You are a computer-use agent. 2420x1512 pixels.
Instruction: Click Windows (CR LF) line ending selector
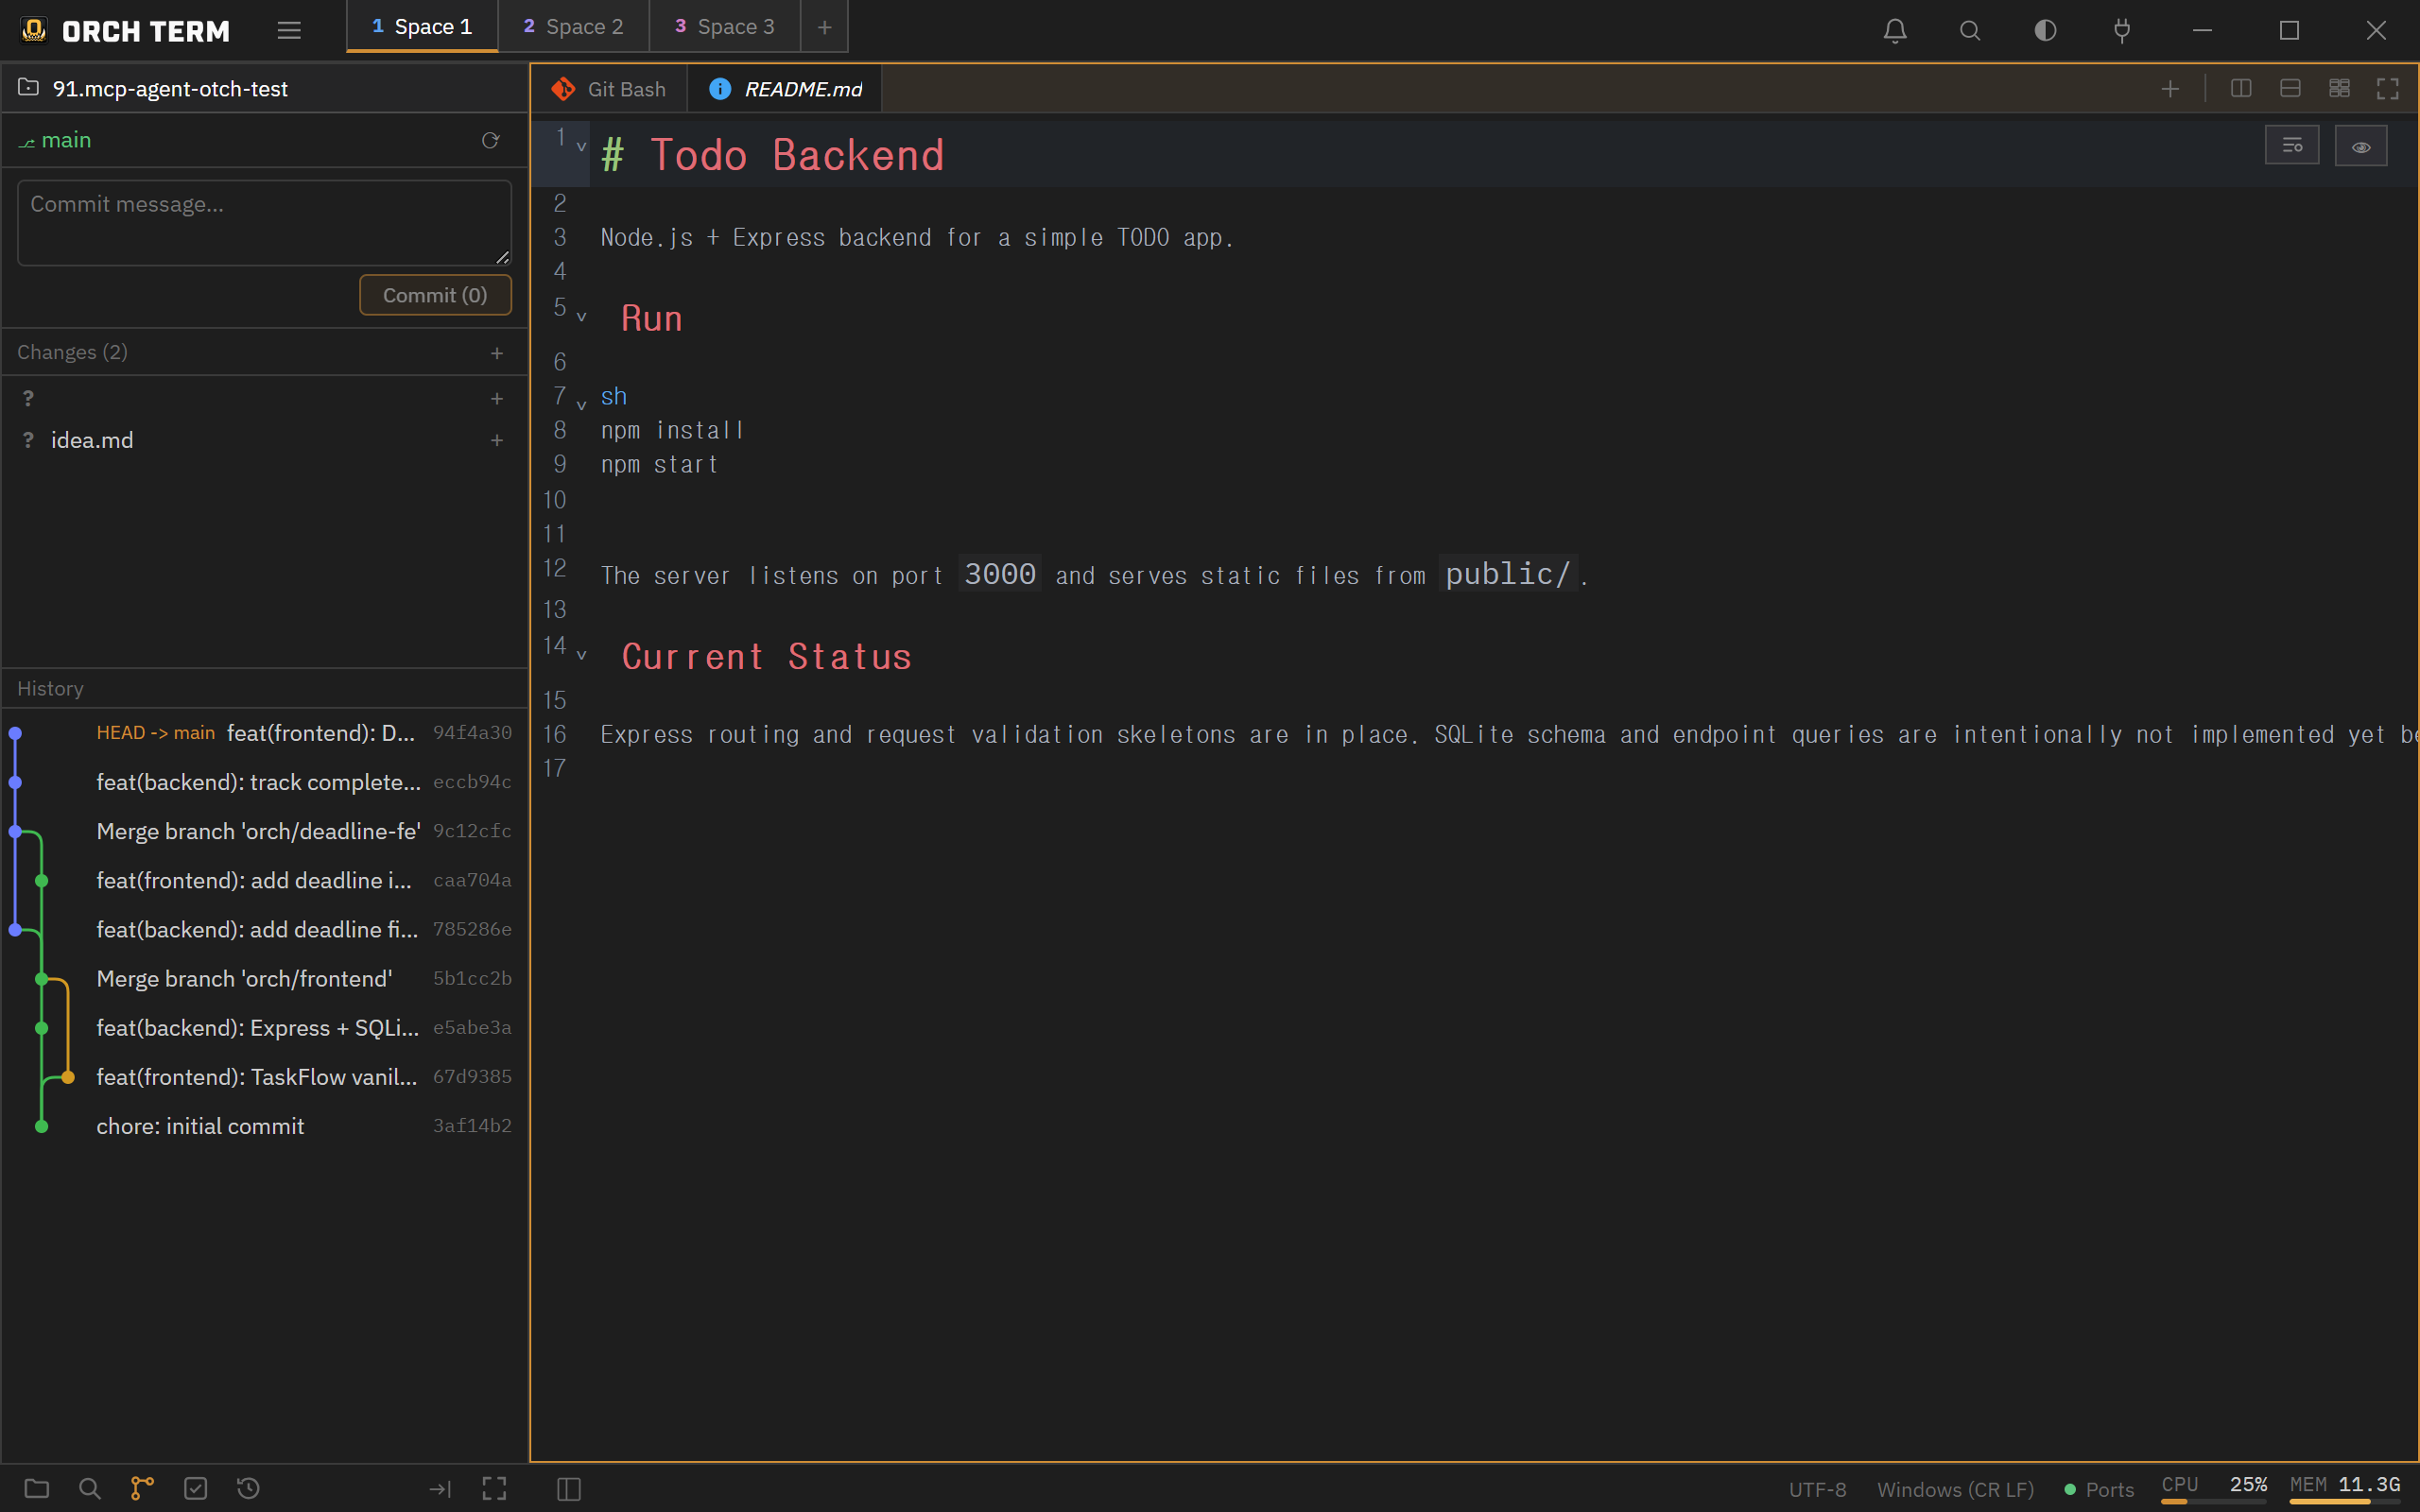[1955, 1489]
